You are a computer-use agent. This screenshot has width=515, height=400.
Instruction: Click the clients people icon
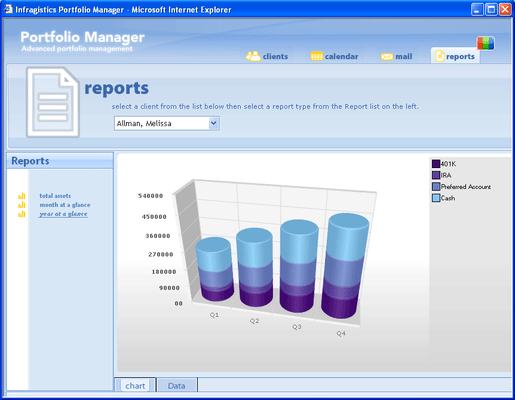253,56
